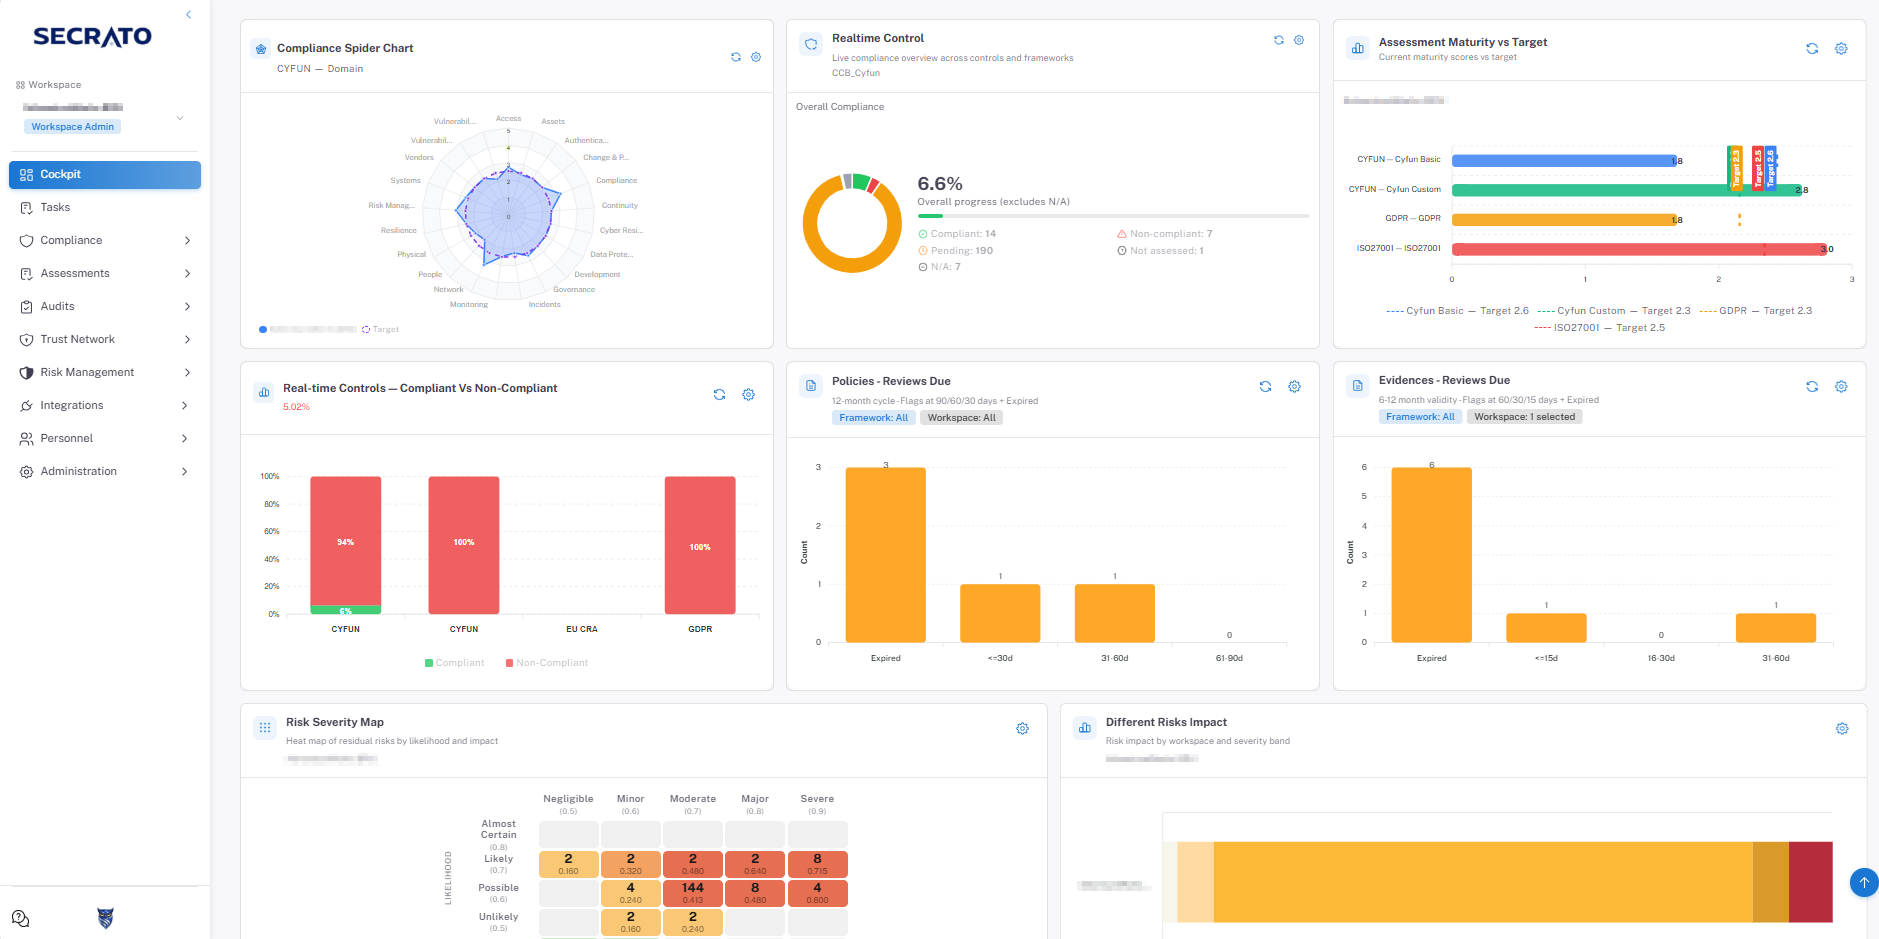Open the support chat icon bottom-left
This screenshot has width=1879, height=939.
(x=20, y=918)
